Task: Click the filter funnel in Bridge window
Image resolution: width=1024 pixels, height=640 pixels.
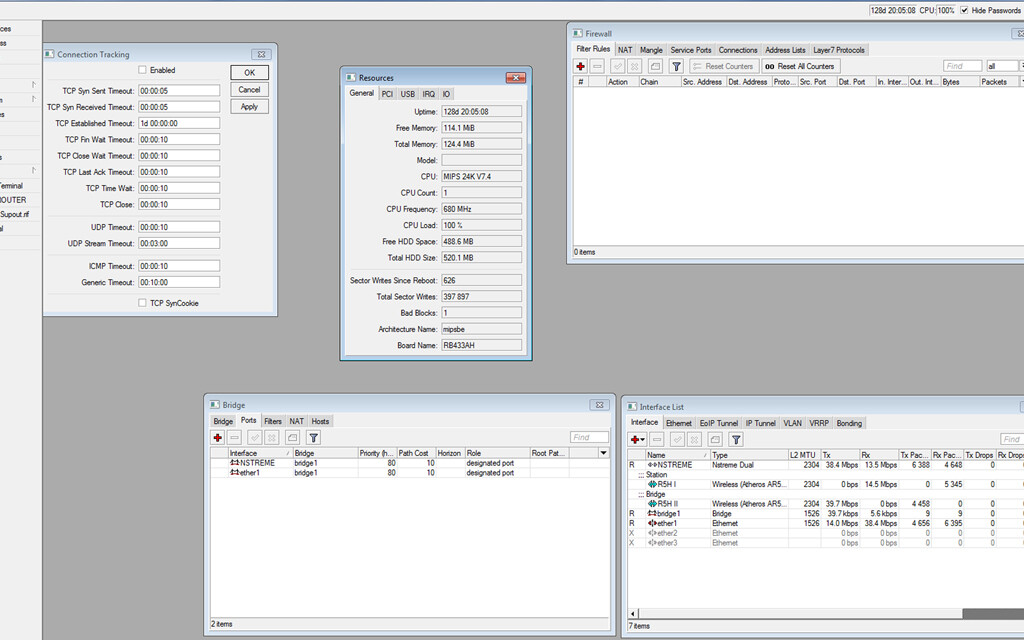Action: [313, 437]
